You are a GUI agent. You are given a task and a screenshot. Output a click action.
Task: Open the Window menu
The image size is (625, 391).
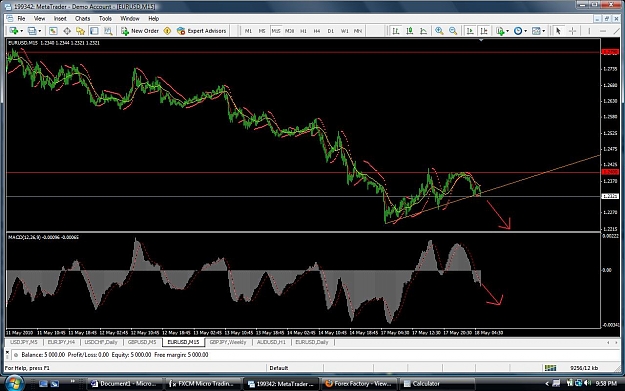tap(130, 18)
